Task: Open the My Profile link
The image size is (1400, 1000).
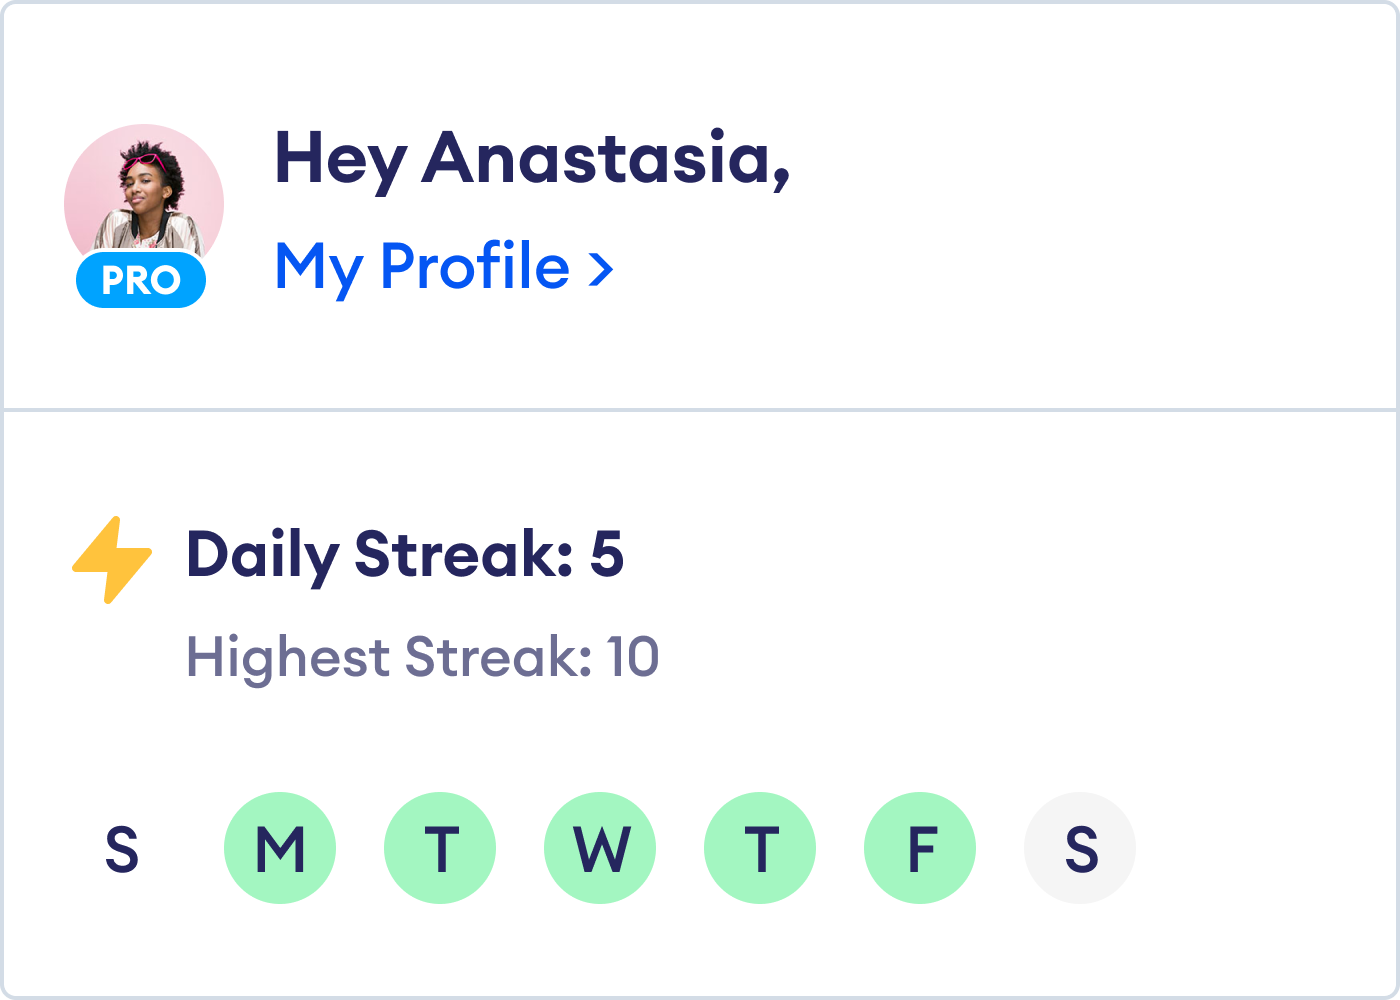Action: coord(422,267)
